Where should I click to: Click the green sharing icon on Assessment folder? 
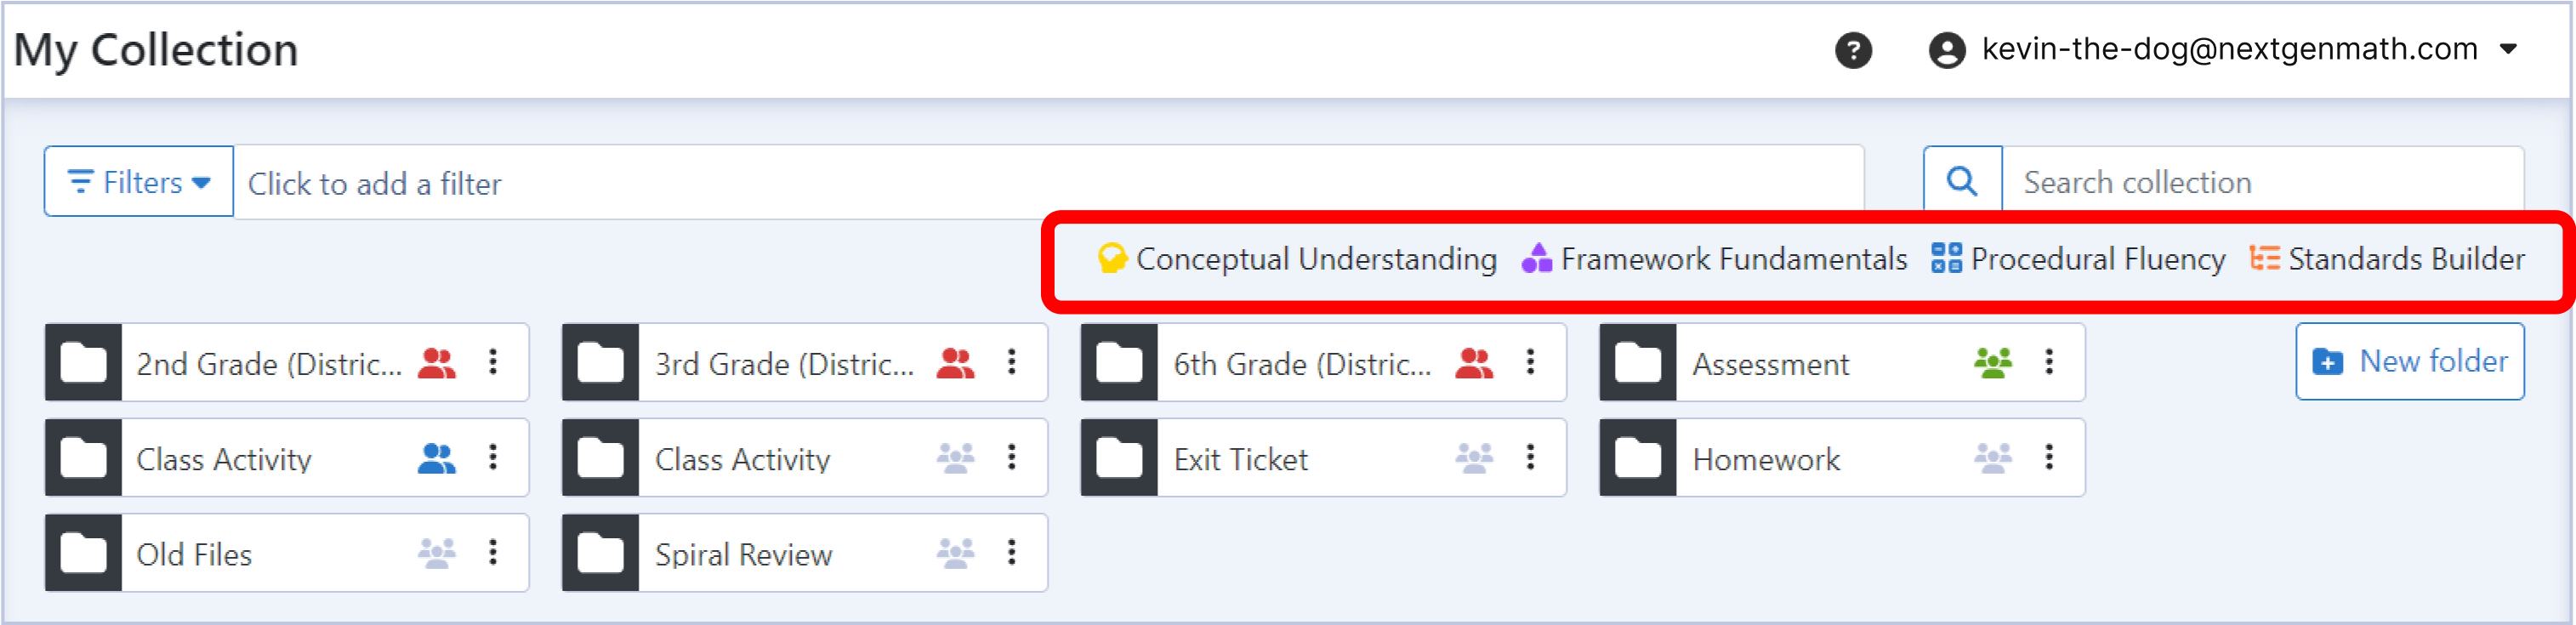(x=1992, y=363)
